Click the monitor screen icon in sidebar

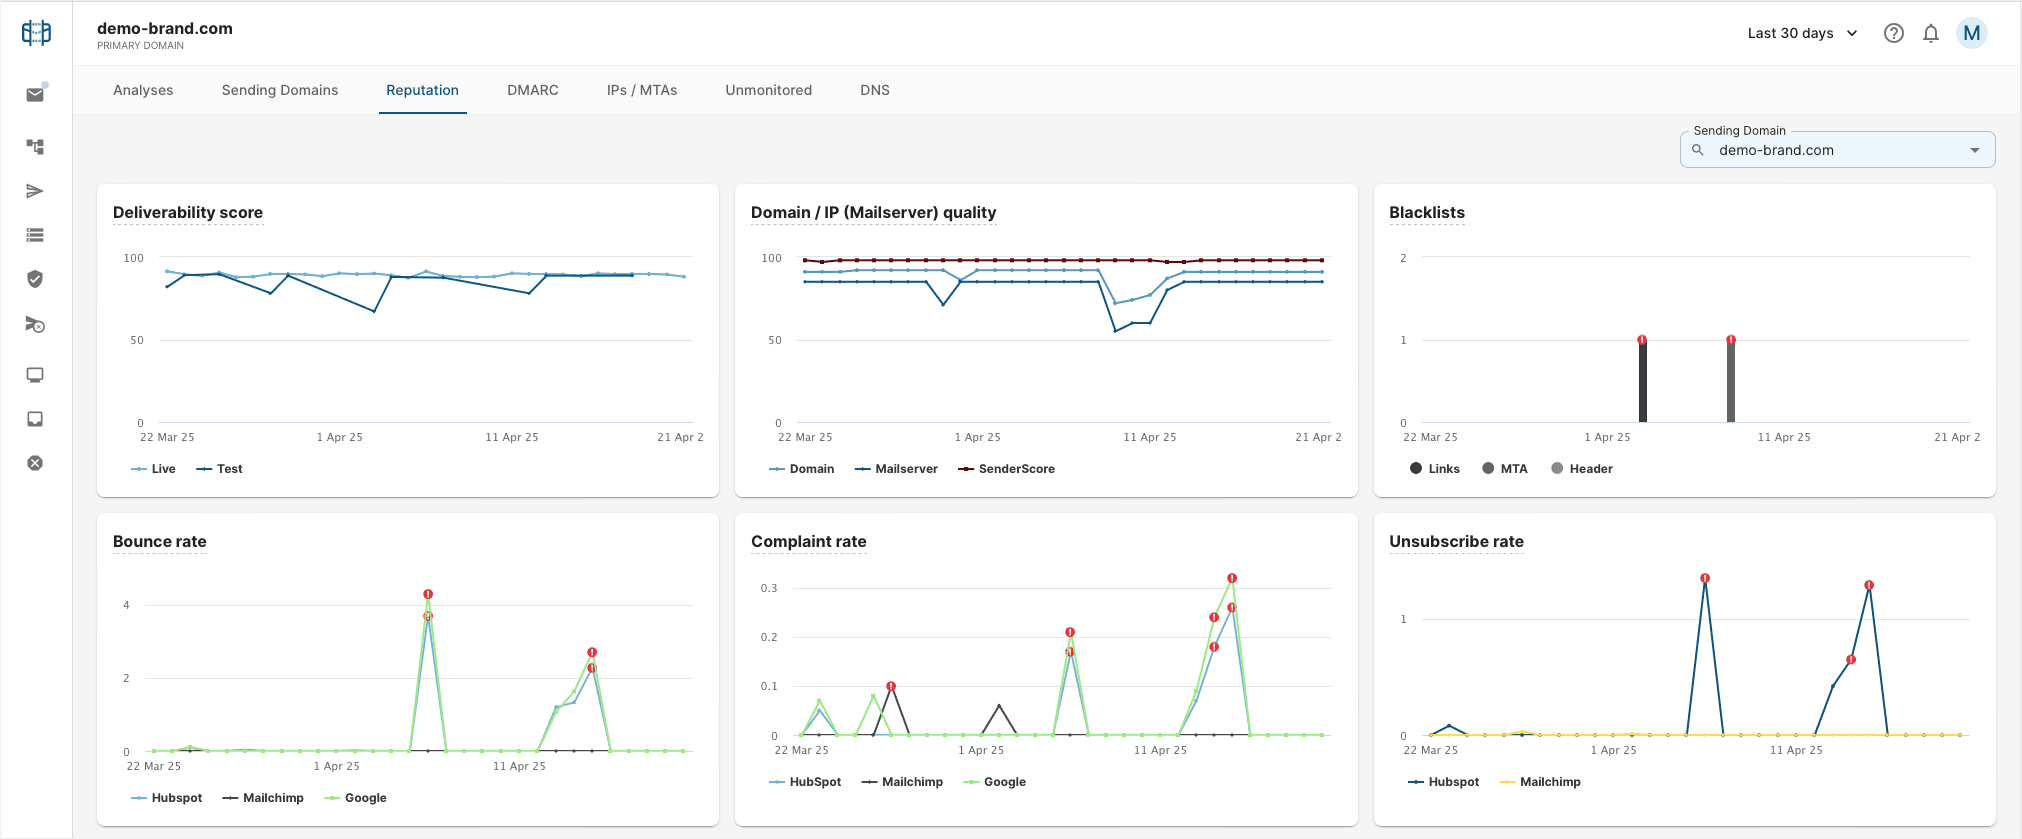click(35, 375)
